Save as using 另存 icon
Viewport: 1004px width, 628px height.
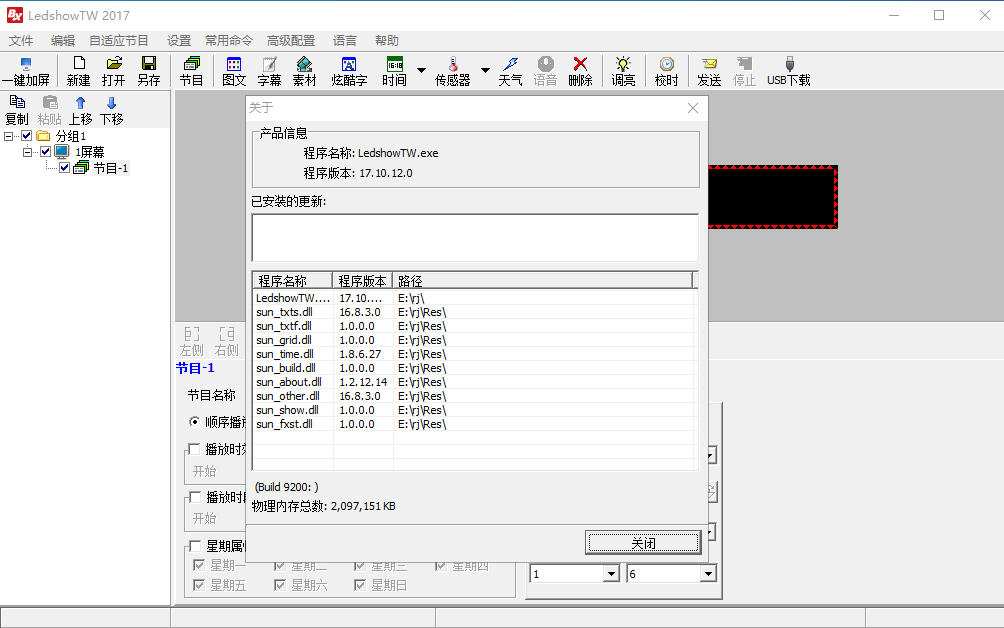149,71
